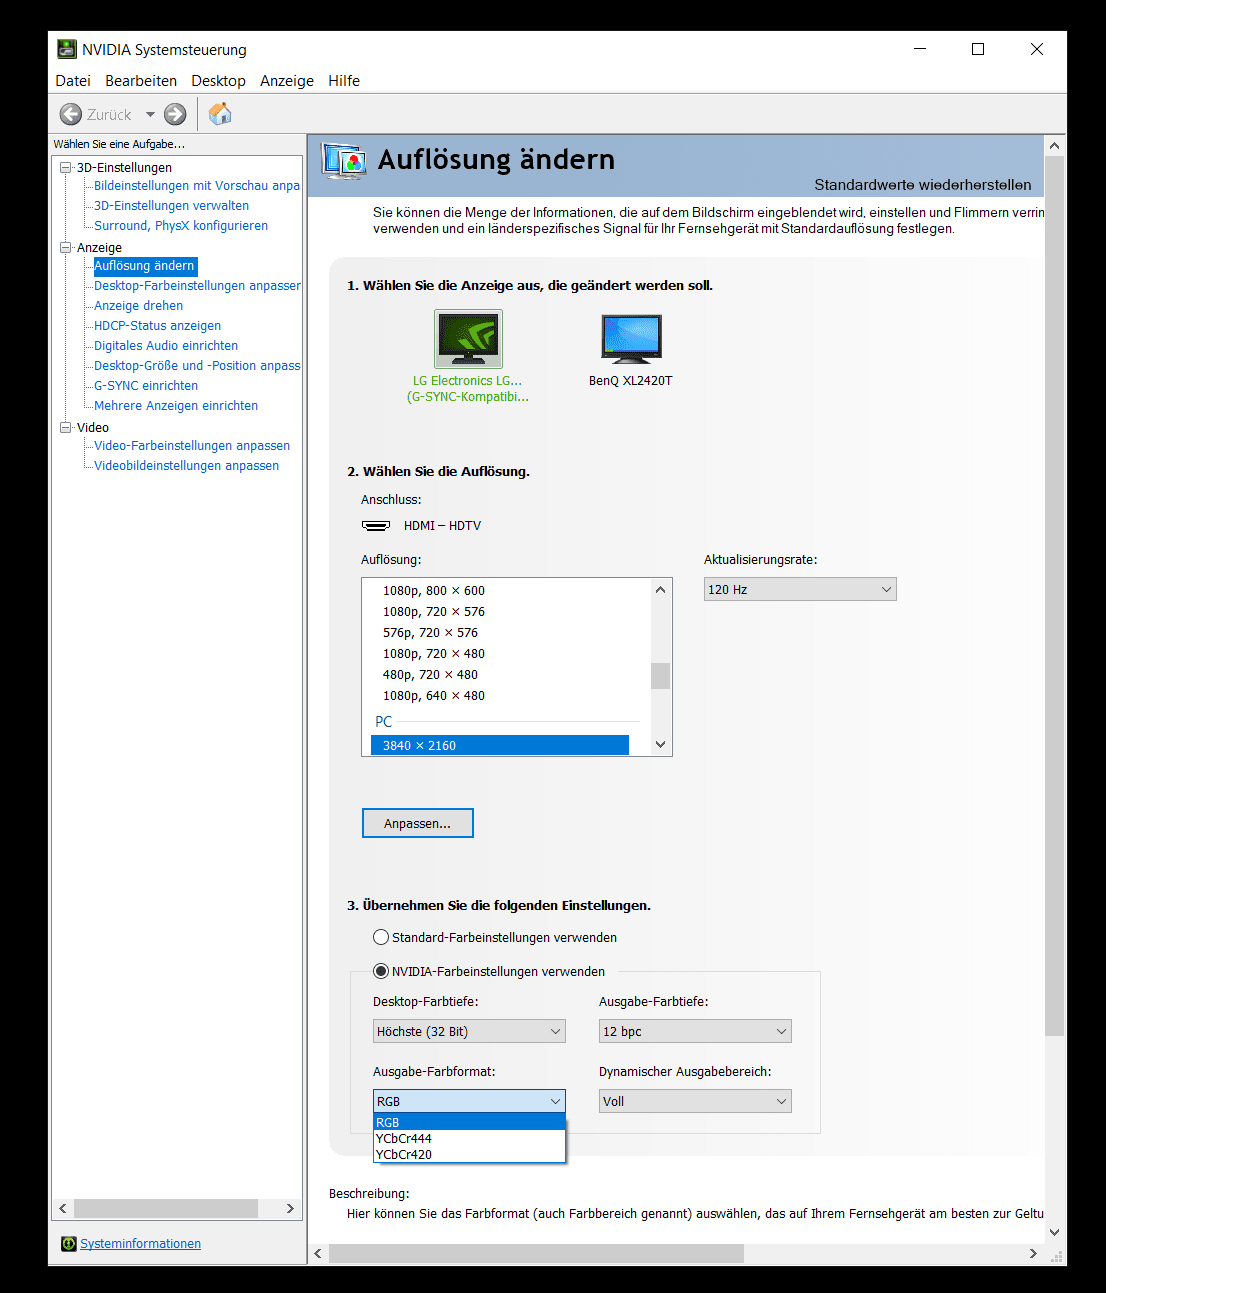Open Mehrere Anzeigen einrichten
Screen dimensions: 1241x1293
coord(176,406)
